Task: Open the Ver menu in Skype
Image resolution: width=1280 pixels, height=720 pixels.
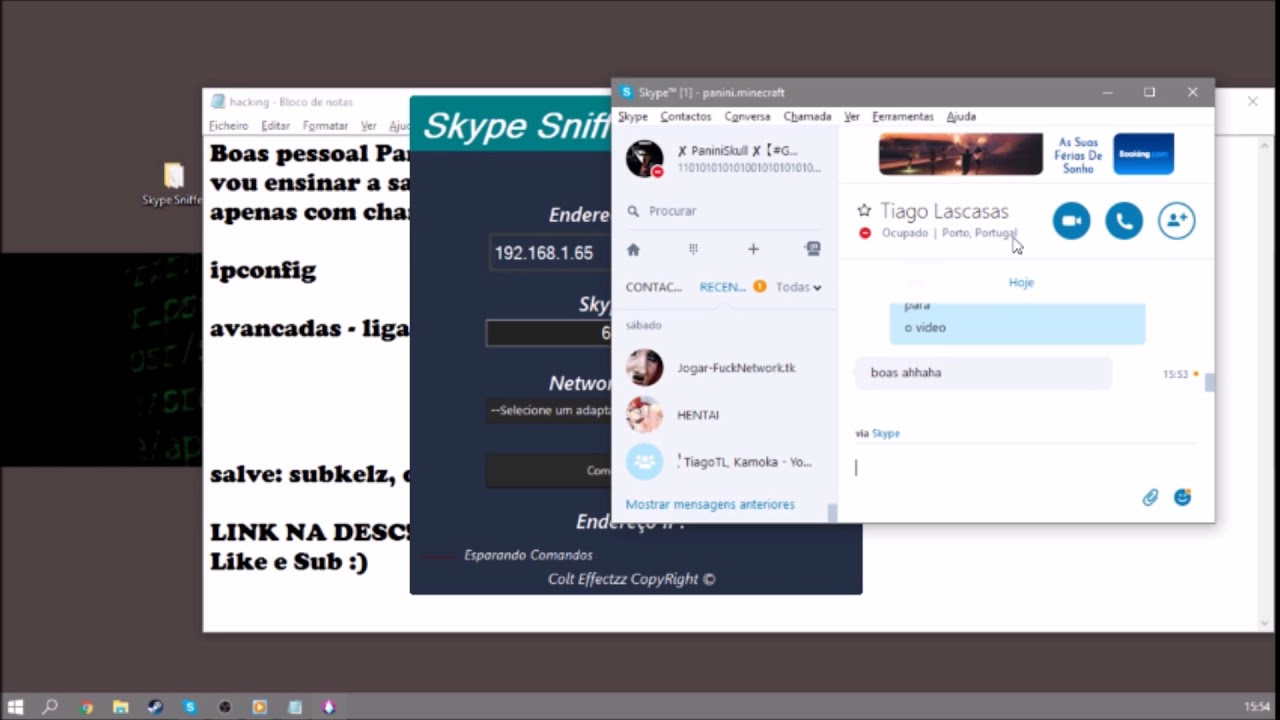Action: point(852,117)
